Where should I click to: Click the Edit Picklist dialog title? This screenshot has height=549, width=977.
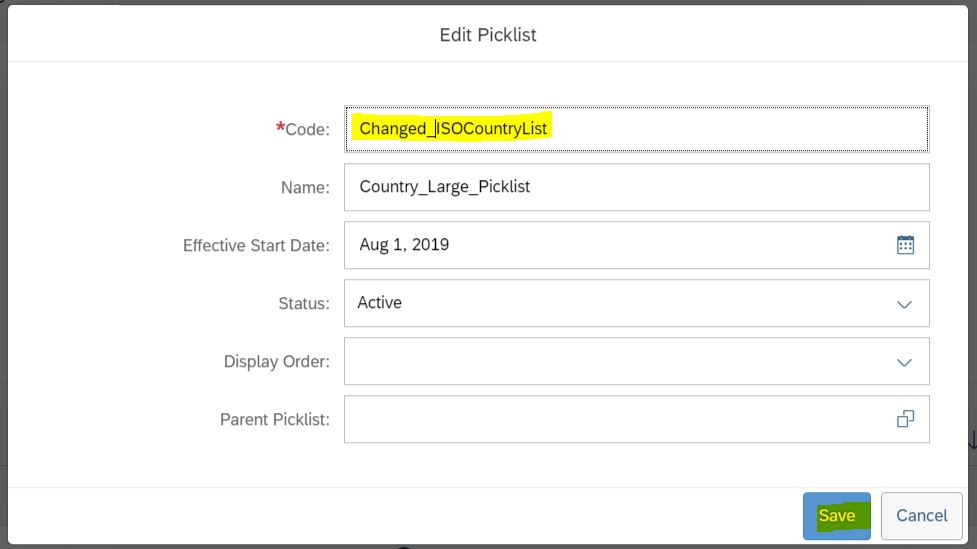[x=488, y=35]
